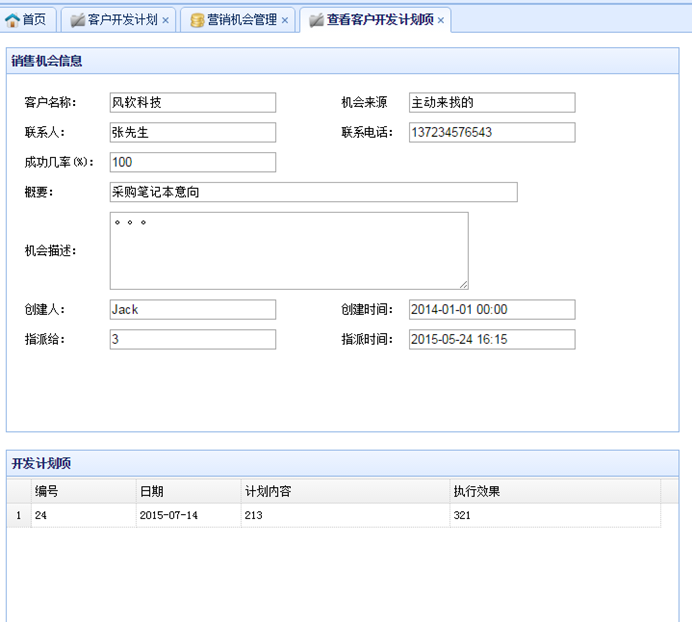Image resolution: width=692 pixels, height=622 pixels.
Task: Close the 营销机会管理 tab
Action: [x=285, y=20]
